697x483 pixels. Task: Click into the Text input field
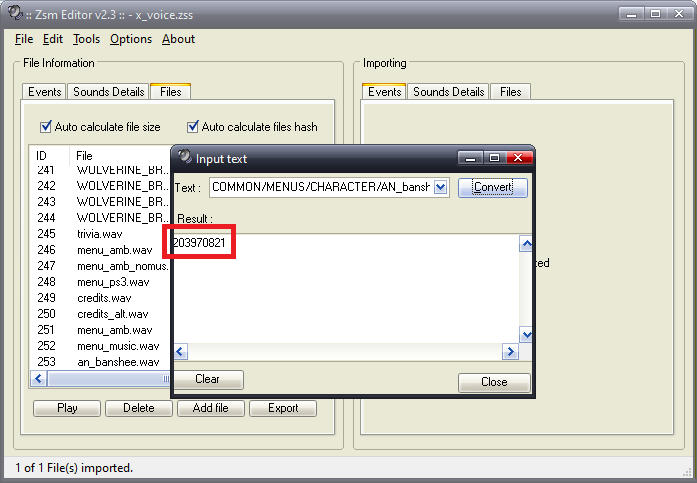tap(320, 188)
